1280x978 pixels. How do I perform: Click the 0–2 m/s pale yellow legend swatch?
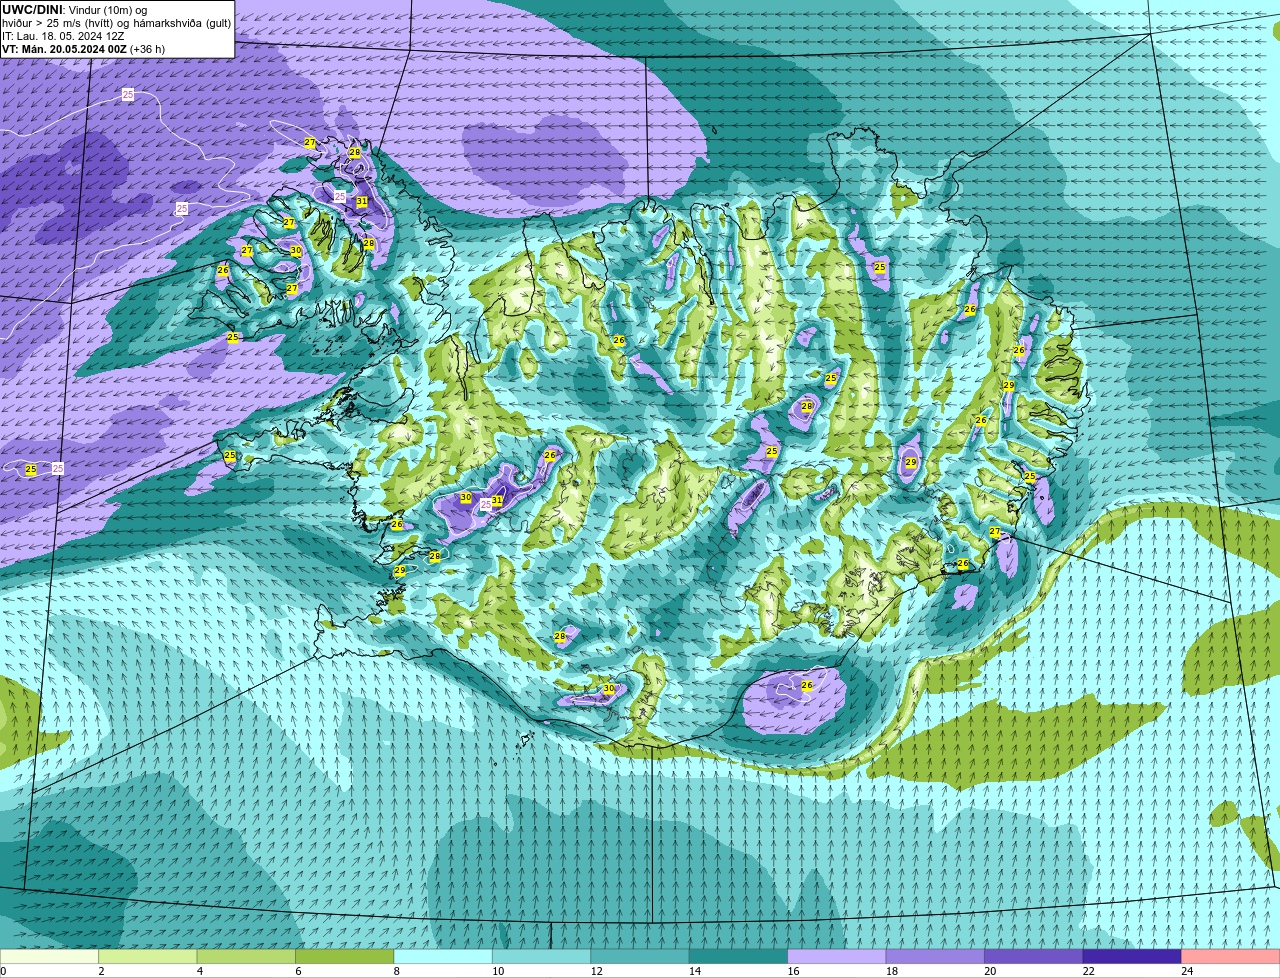pyautogui.click(x=50, y=956)
